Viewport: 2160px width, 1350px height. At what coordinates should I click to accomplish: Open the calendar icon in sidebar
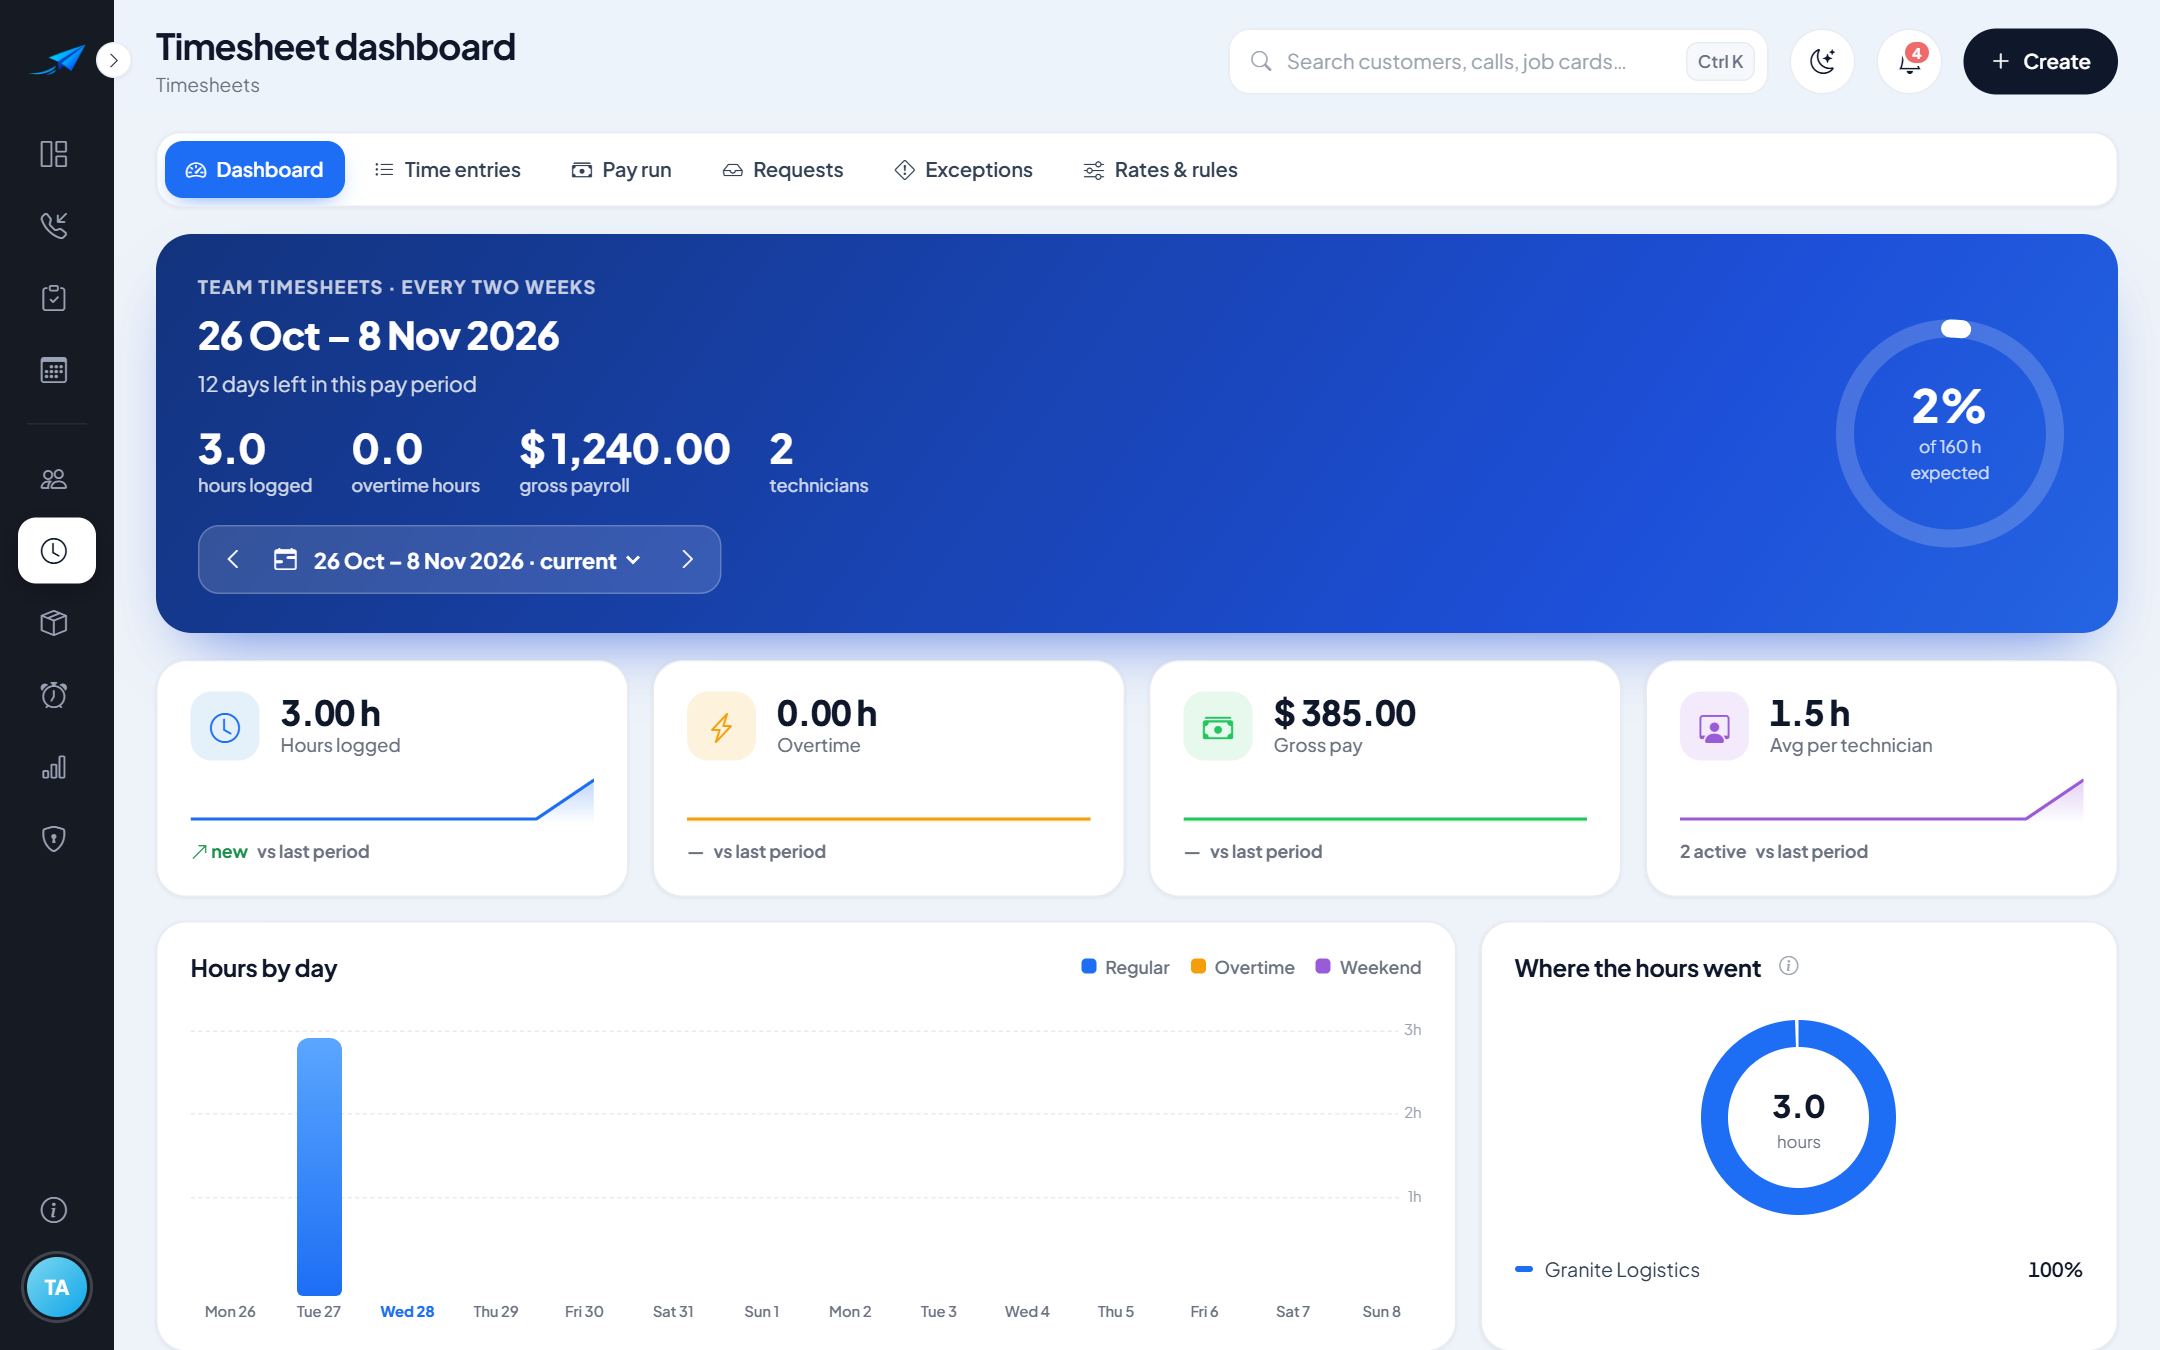[54, 370]
